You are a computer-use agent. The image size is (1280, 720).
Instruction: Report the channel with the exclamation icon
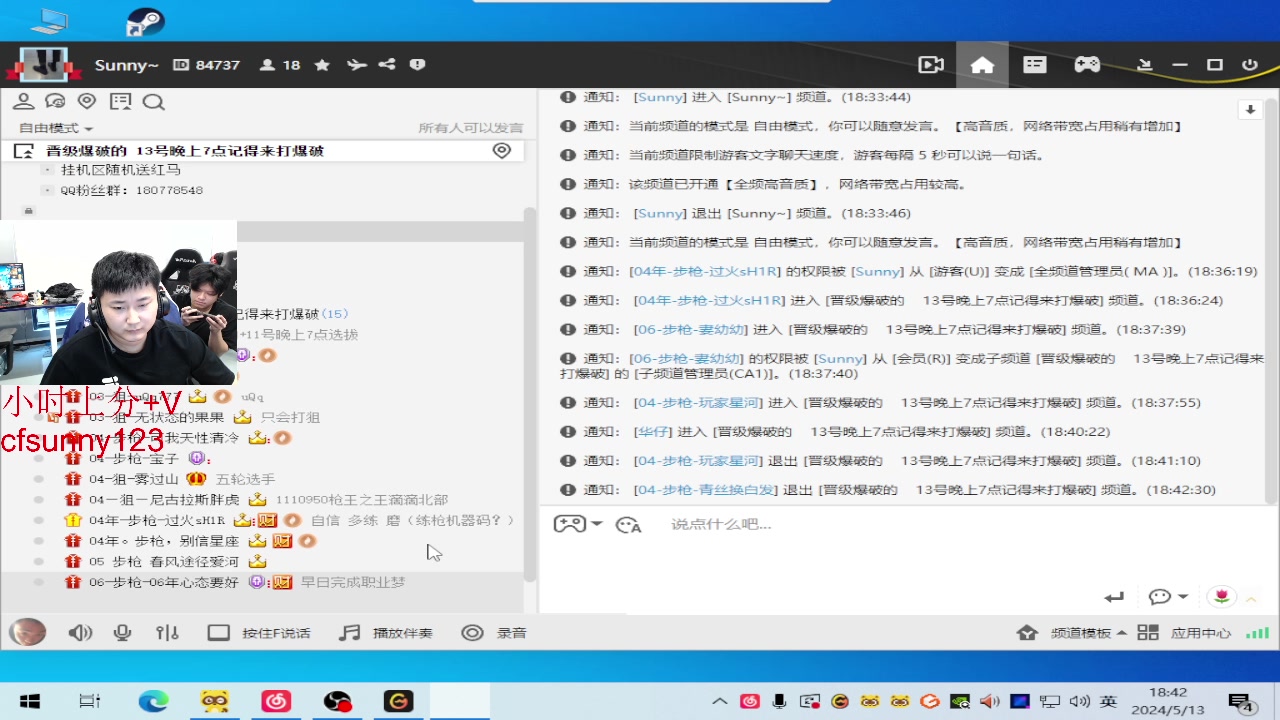tap(417, 65)
